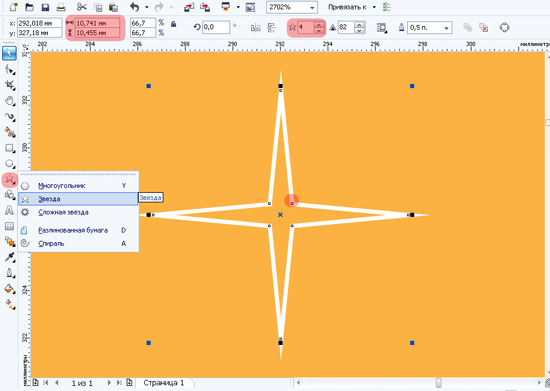Open the welcome screen icon
The height and width of the screenshot is (391, 550).
(250, 7)
